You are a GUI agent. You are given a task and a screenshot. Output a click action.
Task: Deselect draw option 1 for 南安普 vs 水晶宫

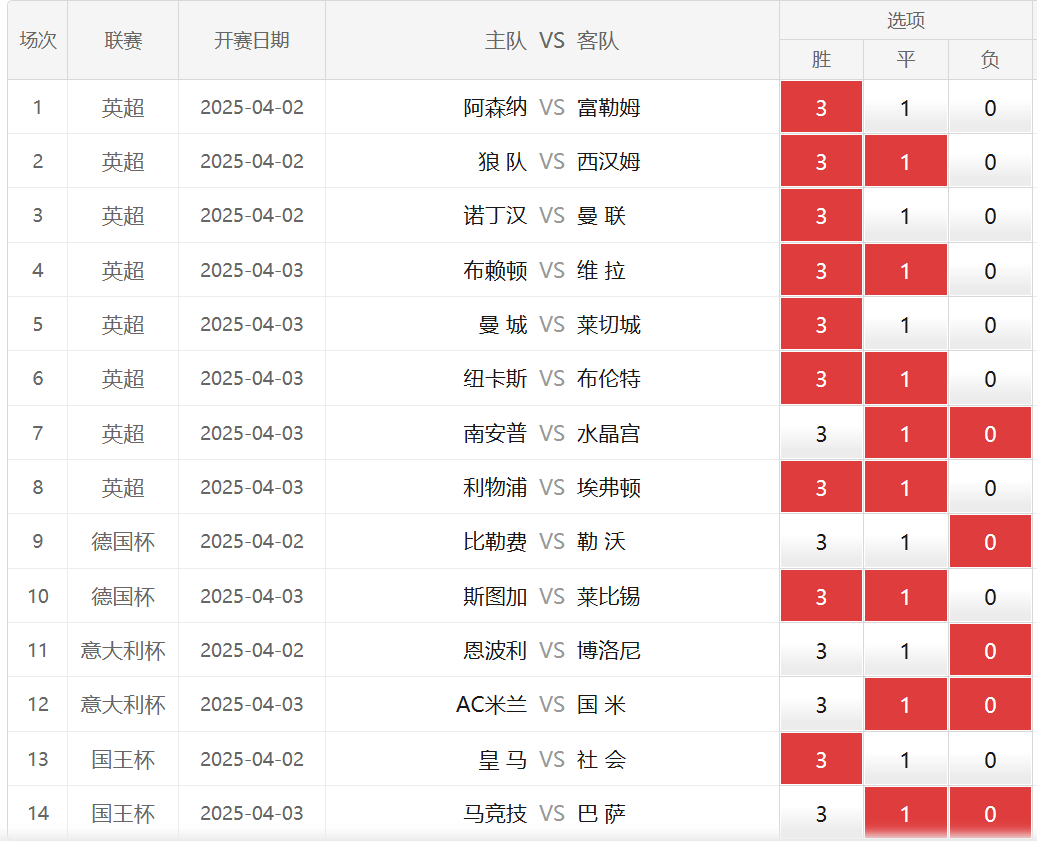(905, 433)
